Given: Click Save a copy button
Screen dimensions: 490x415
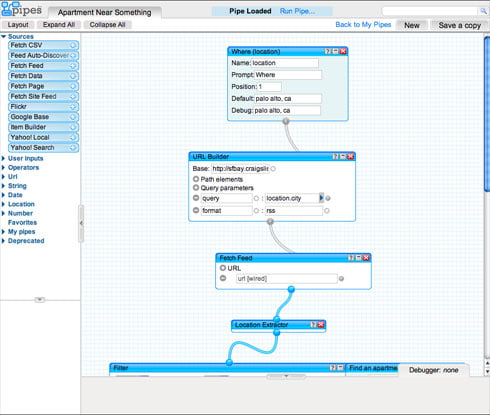Looking at the screenshot, I should (459, 25).
